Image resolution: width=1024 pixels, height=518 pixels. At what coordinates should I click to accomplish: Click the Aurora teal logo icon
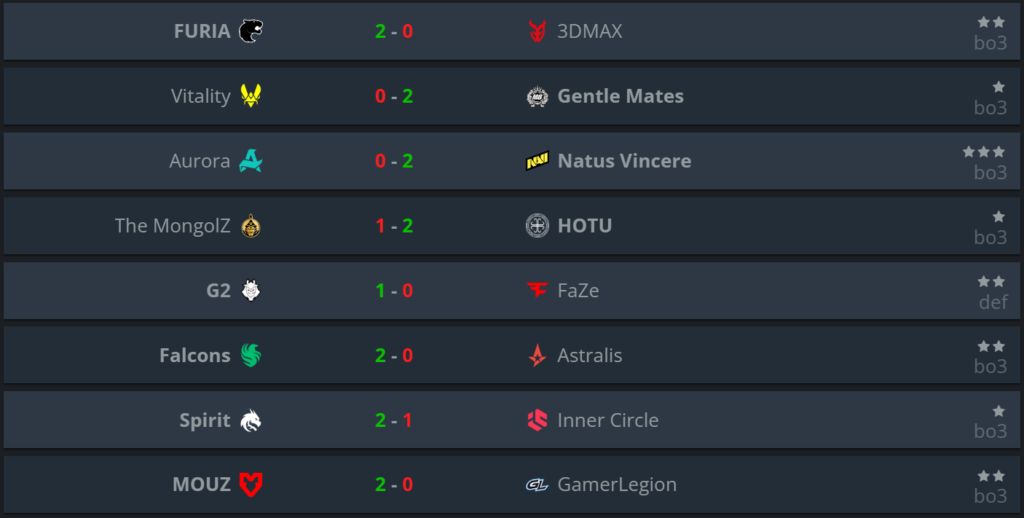[250, 161]
